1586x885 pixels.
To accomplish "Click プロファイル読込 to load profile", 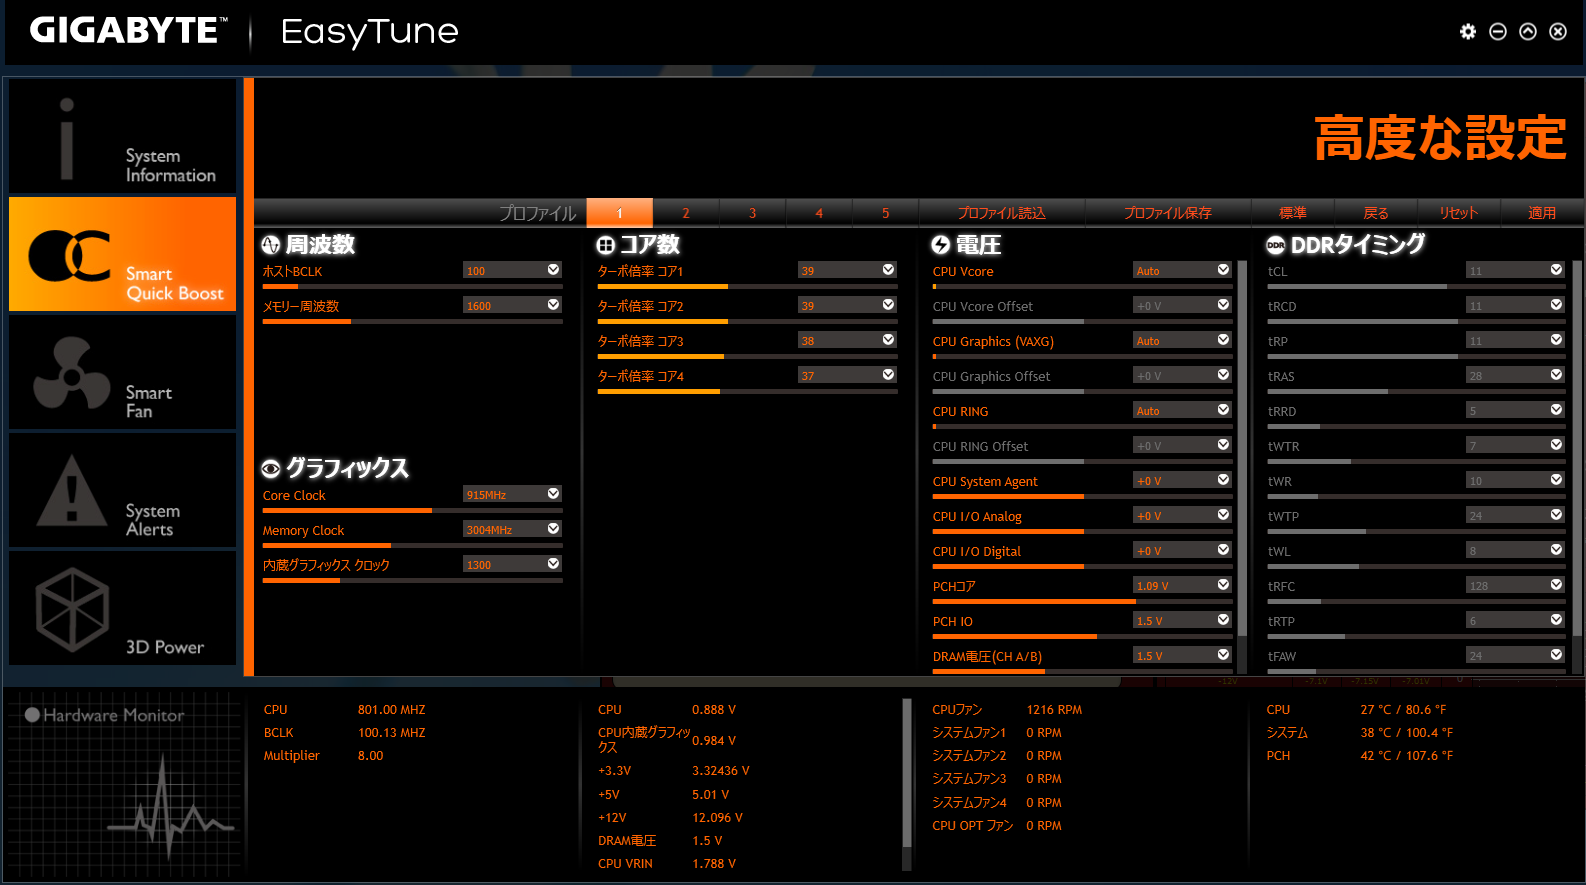I will (x=1002, y=213).
